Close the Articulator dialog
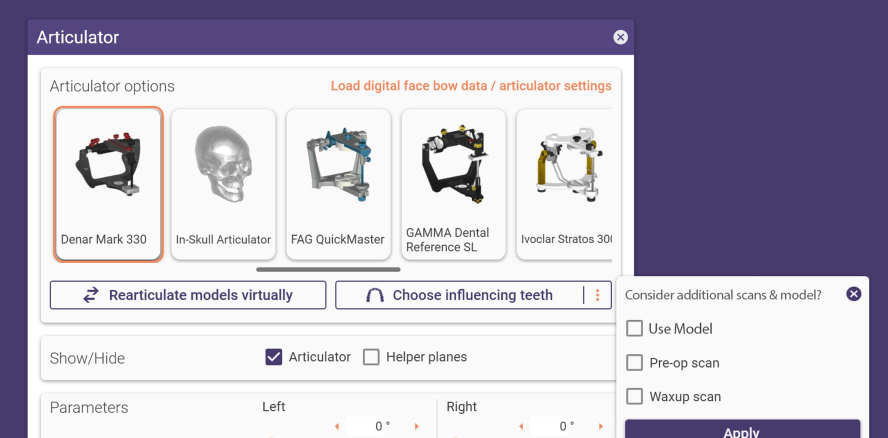The height and width of the screenshot is (438, 888). [620, 37]
